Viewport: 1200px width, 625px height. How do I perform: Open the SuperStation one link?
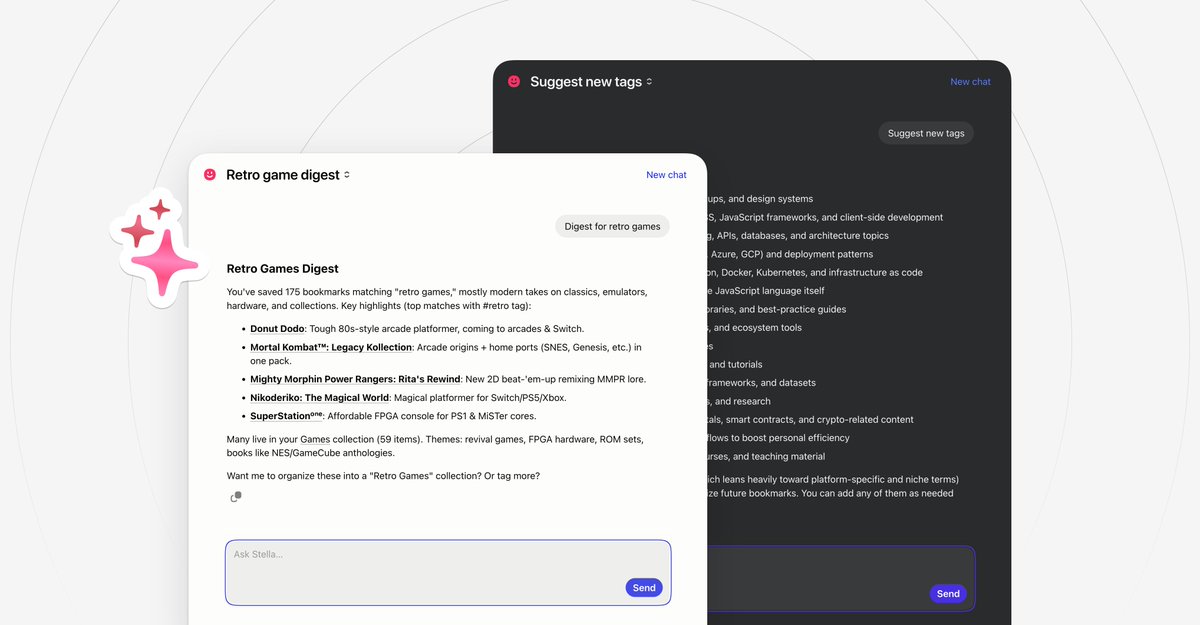coord(286,415)
